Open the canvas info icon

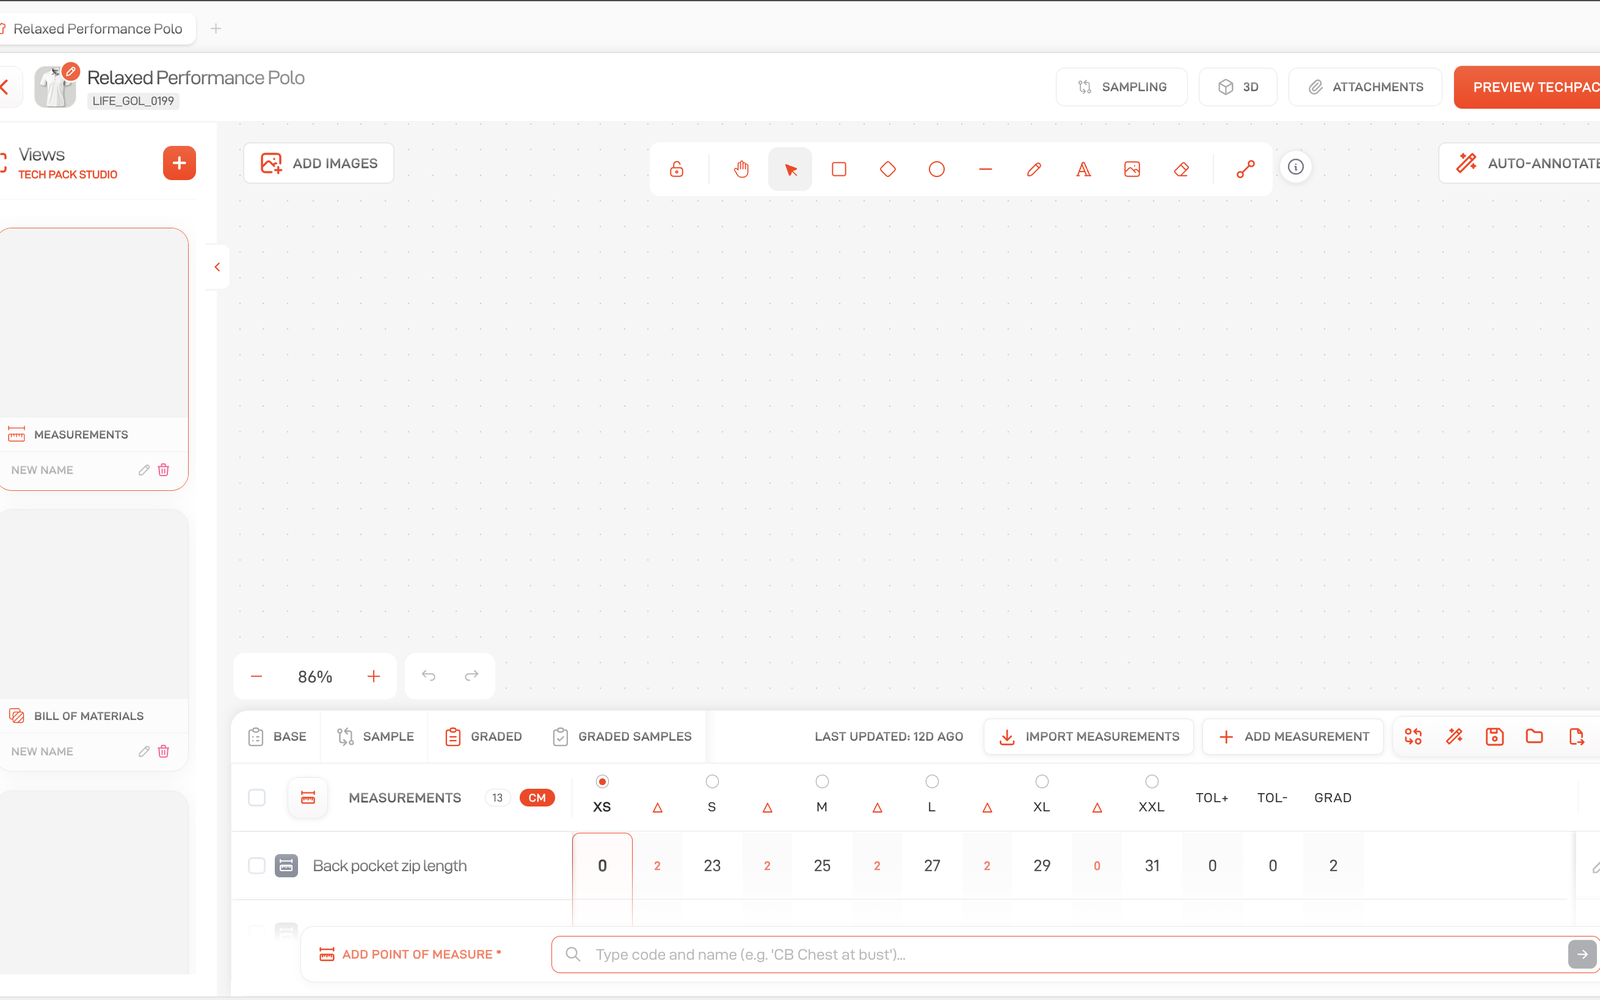point(1296,167)
